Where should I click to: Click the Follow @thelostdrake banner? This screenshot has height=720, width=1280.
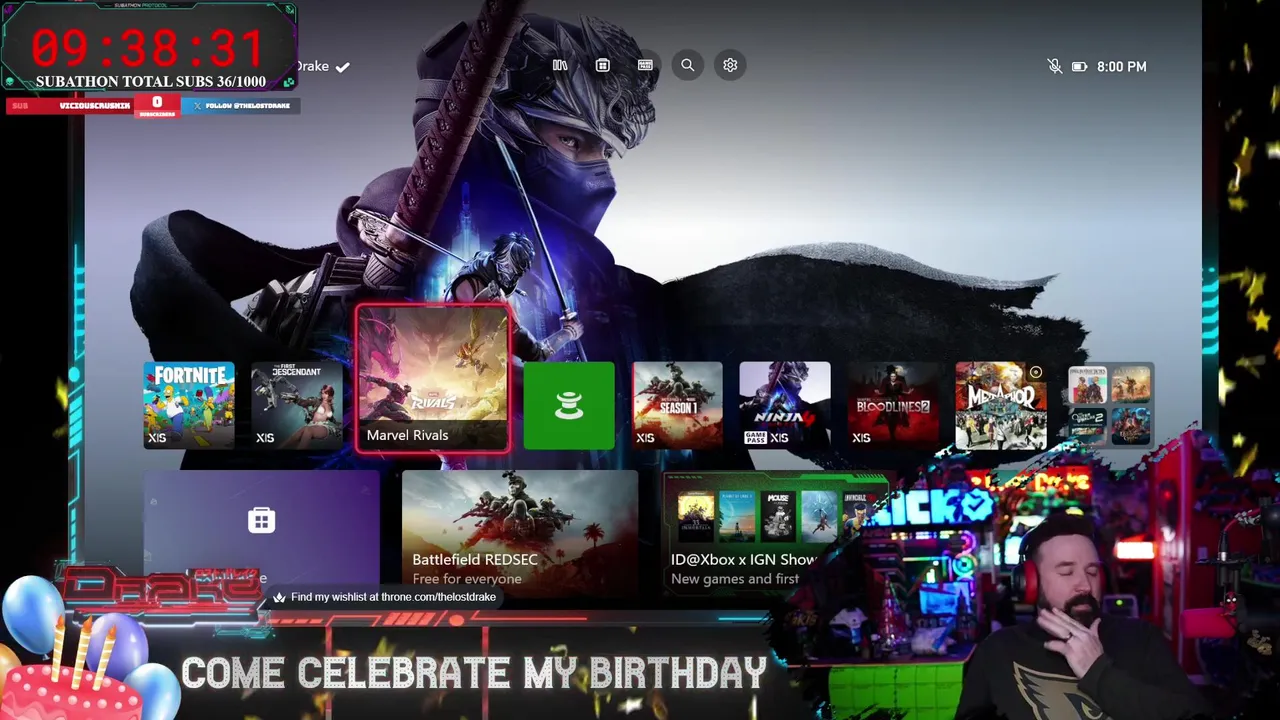pos(241,105)
